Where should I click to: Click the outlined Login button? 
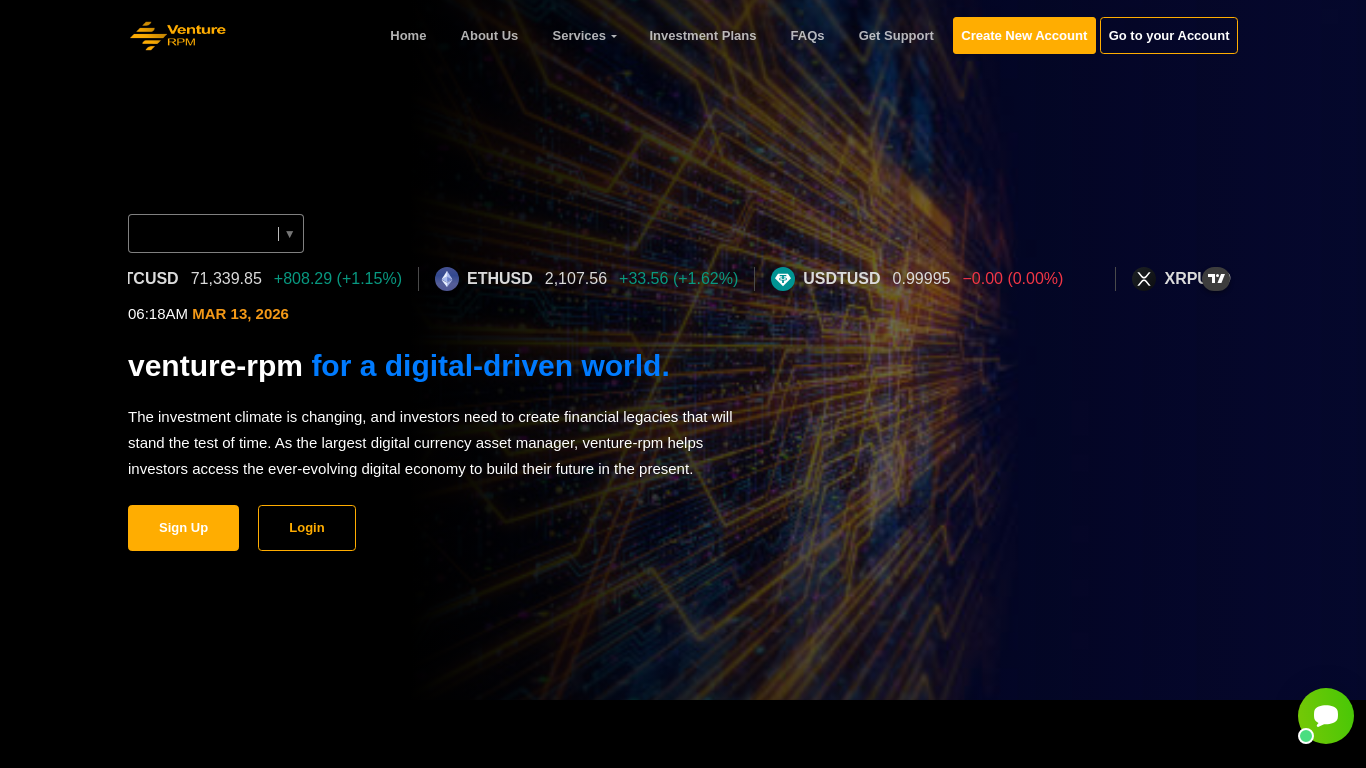point(307,528)
